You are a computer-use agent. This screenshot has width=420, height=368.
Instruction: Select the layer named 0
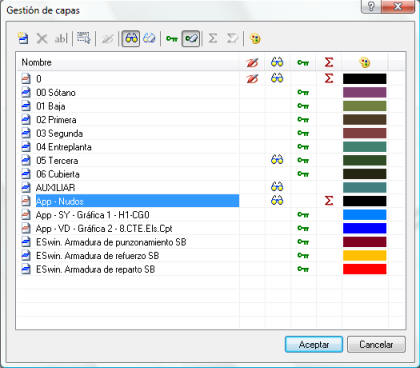click(x=39, y=79)
